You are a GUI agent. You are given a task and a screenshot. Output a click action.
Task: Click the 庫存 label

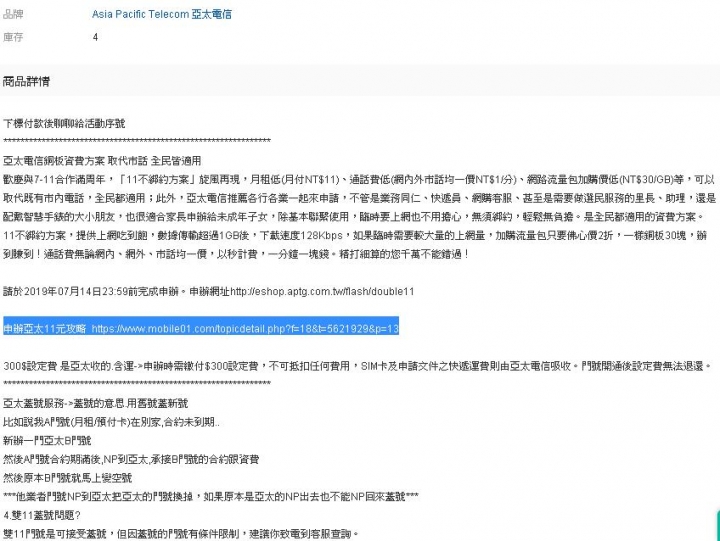pyautogui.click(x=13, y=37)
